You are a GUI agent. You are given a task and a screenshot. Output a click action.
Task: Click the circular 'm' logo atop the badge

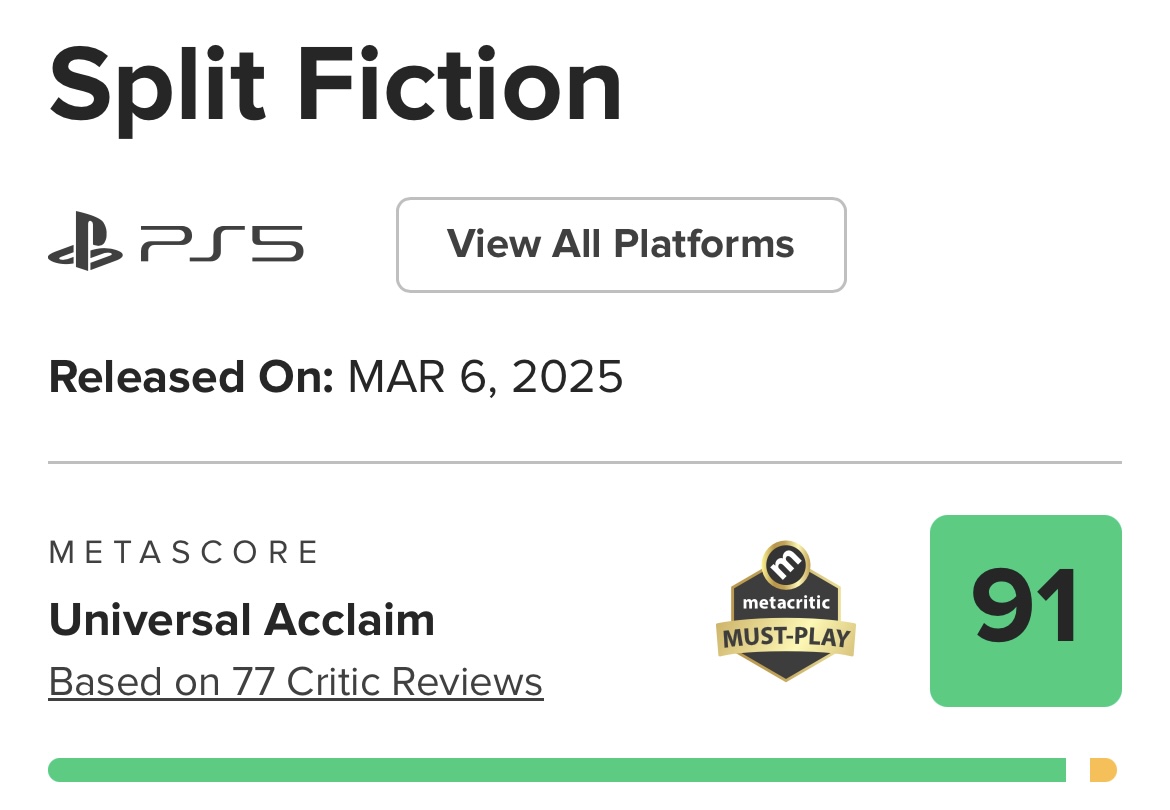click(x=786, y=565)
